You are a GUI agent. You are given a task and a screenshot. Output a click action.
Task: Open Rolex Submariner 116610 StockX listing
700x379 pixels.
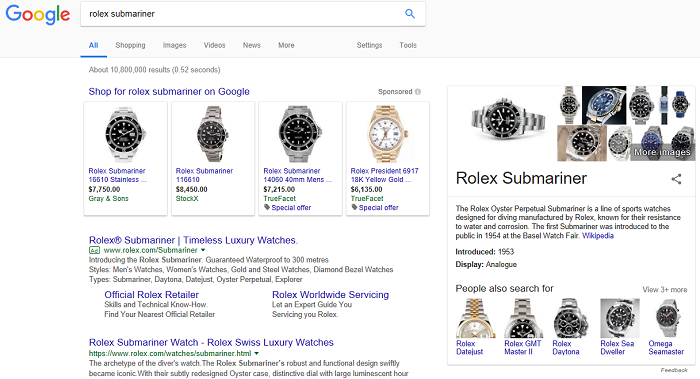tap(204, 175)
